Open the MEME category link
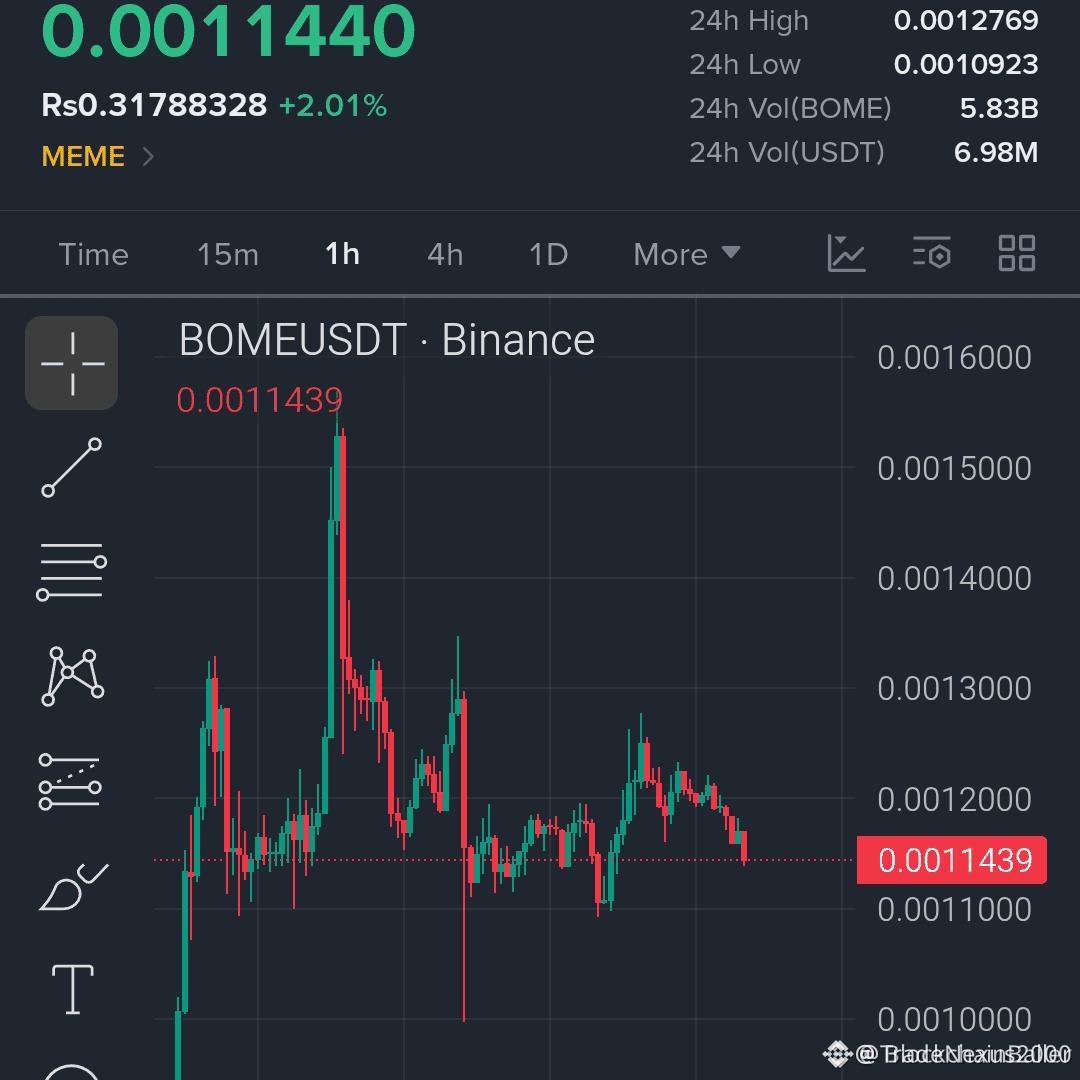1080x1080 pixels. pyautogui.click(x=83, y=156)
